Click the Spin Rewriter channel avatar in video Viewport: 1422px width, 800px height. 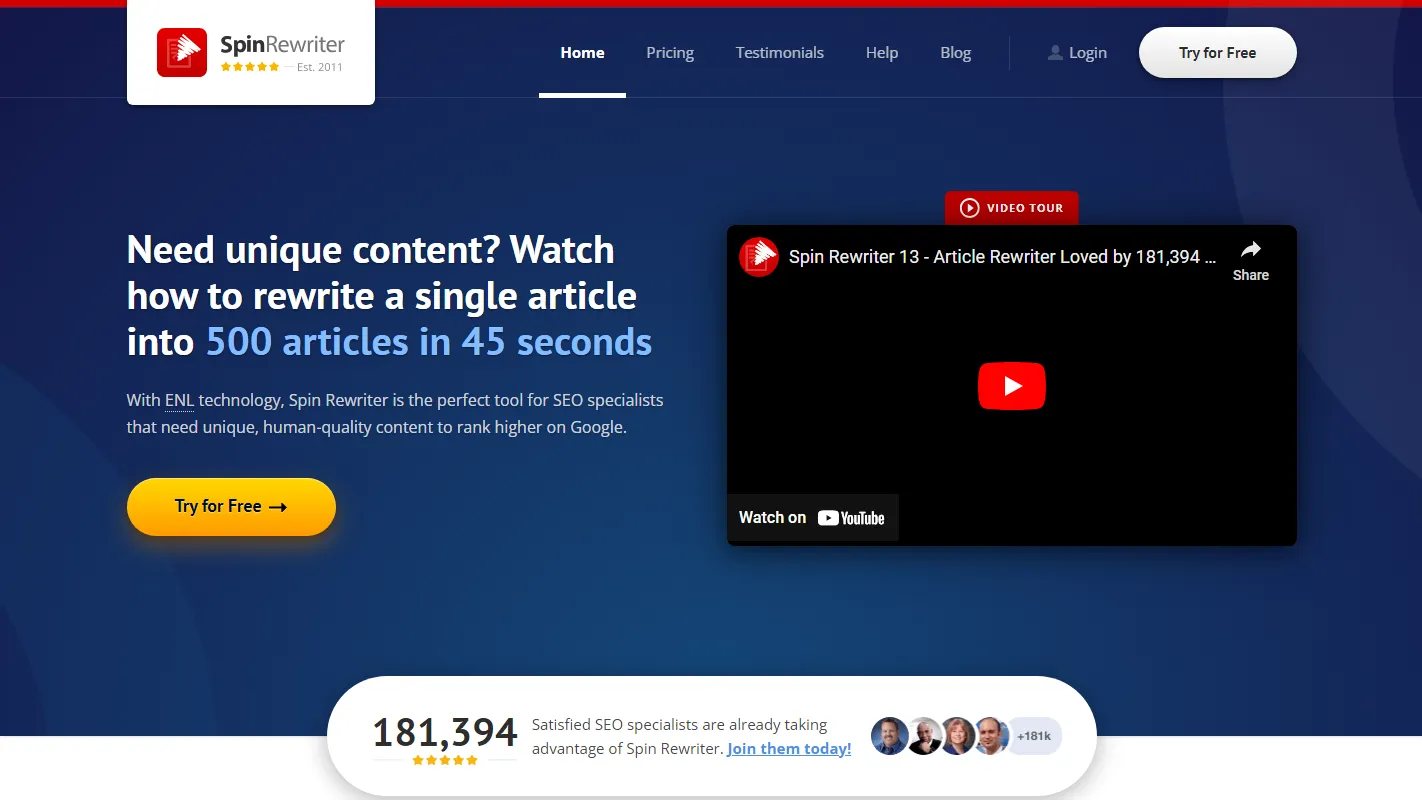click(759, 257)
